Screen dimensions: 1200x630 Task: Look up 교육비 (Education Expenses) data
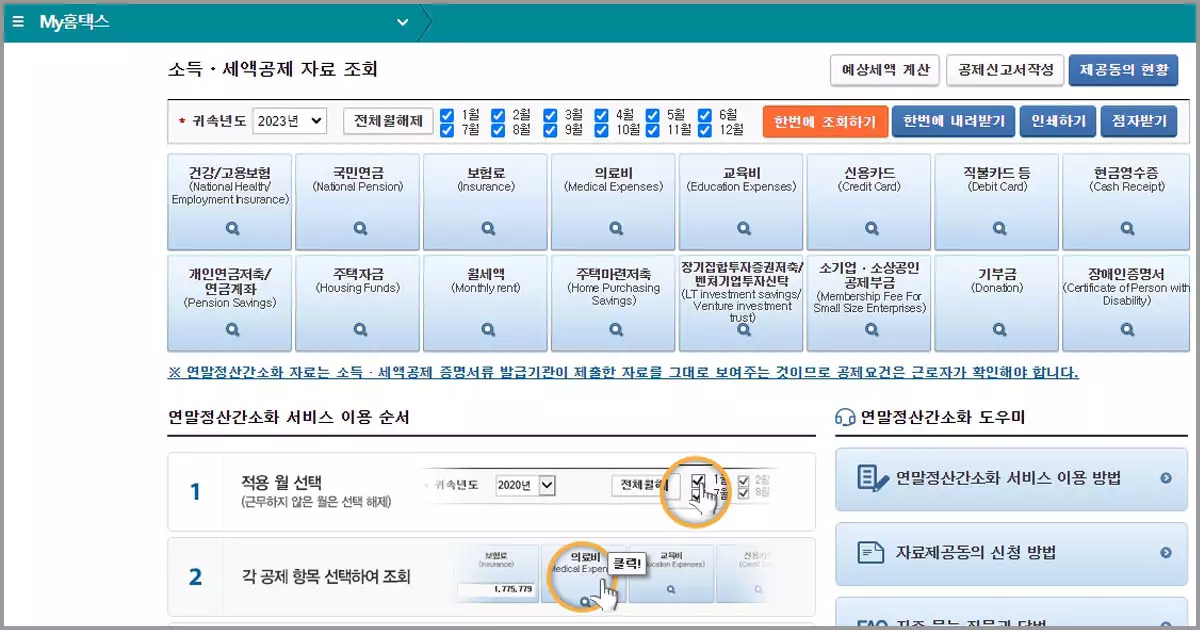(741, 228)
